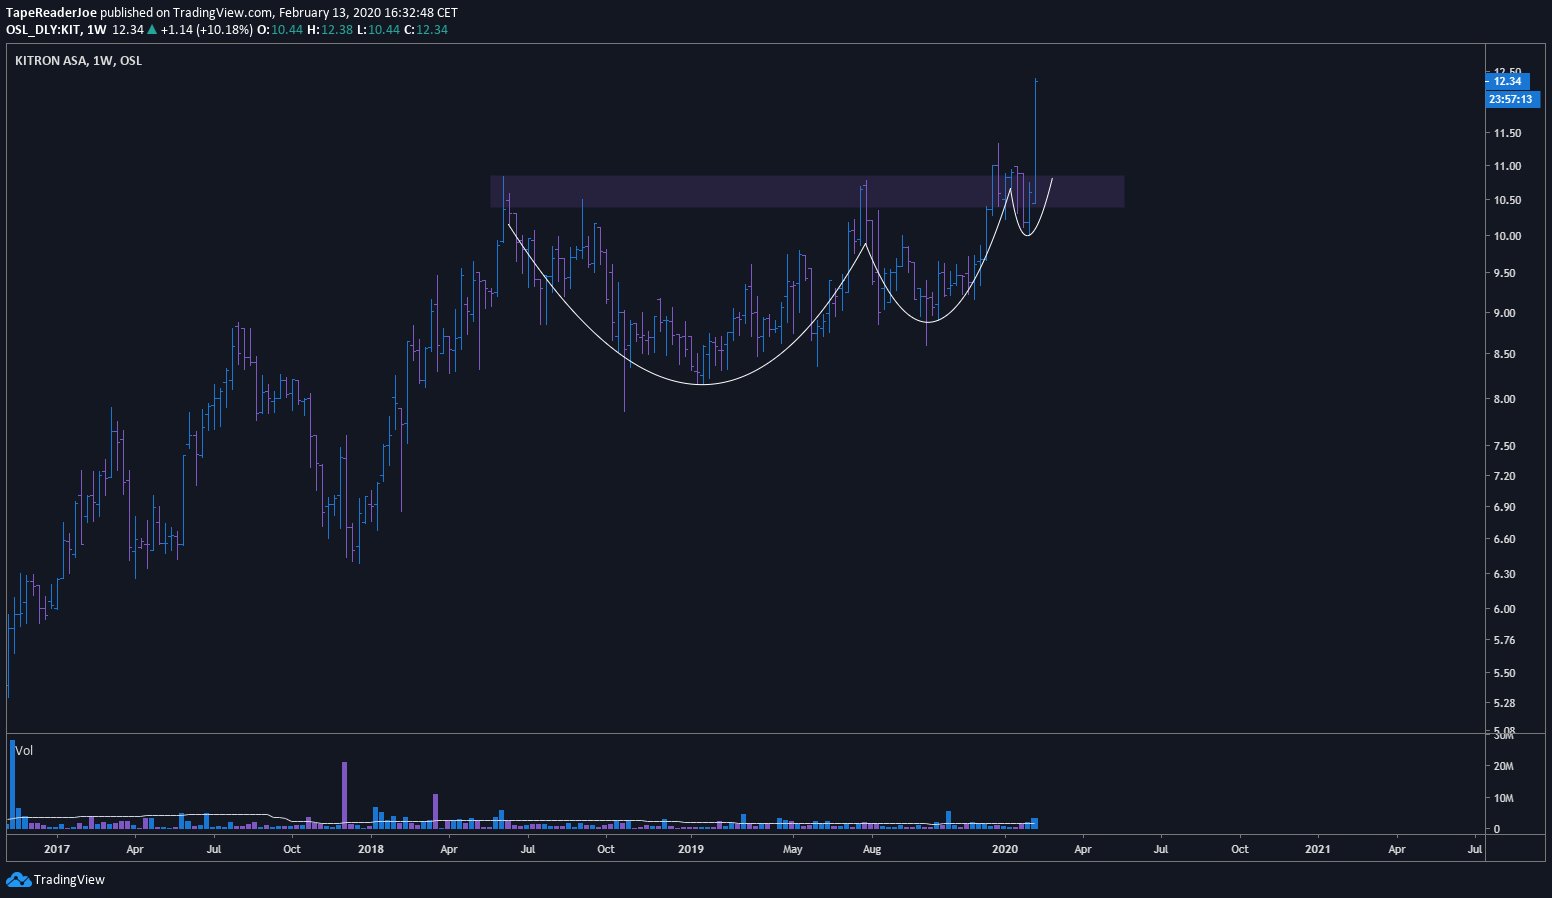The width and height of the screenshot is (1552, 898).
Task: Click the 11.50 price axis label
Action: pos(1507,133)
